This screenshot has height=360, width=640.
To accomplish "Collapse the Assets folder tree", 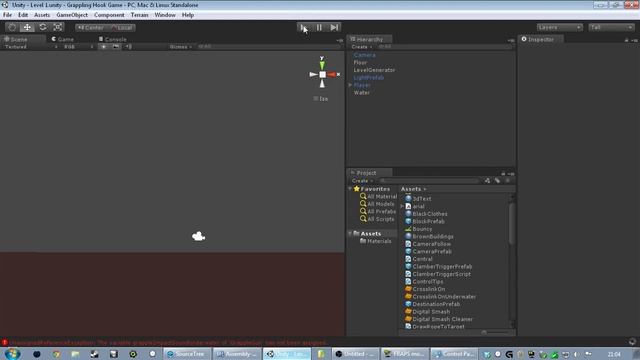I will [350, 233].
